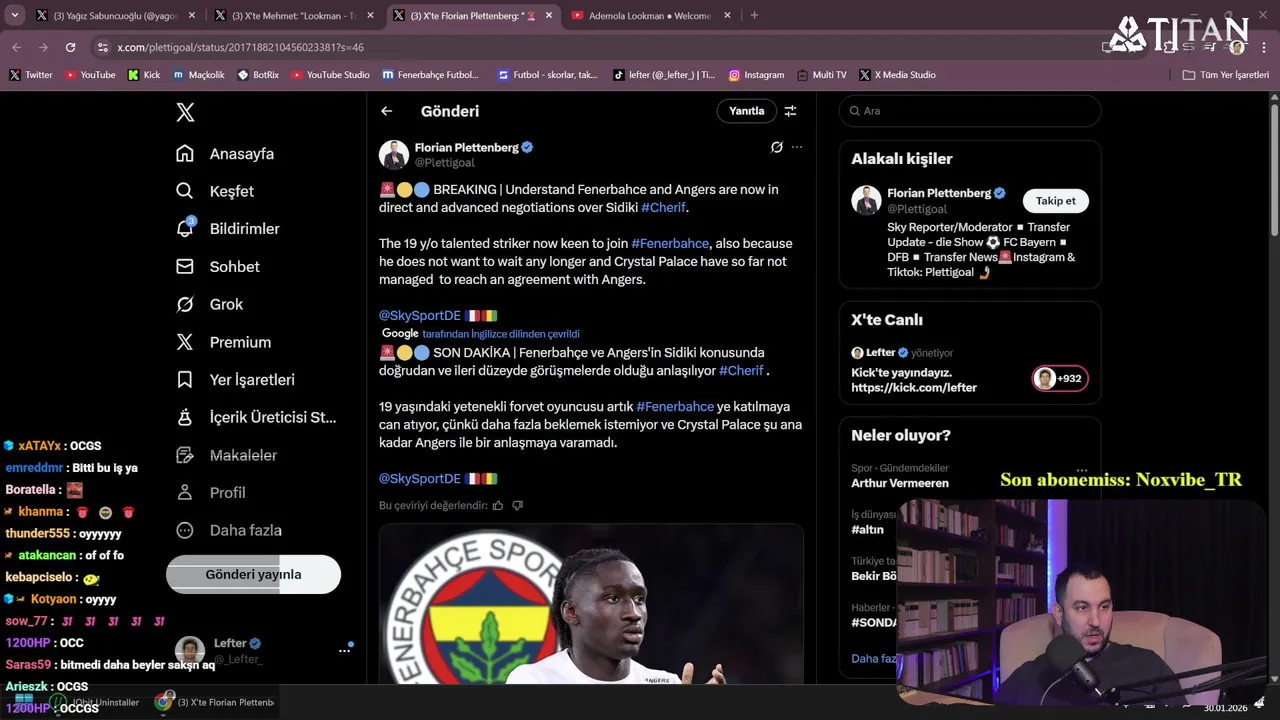This screenshot has height=720, width=1280.
Task: Open Fenerbahçe Futbol bookmark
Action: 431,75
